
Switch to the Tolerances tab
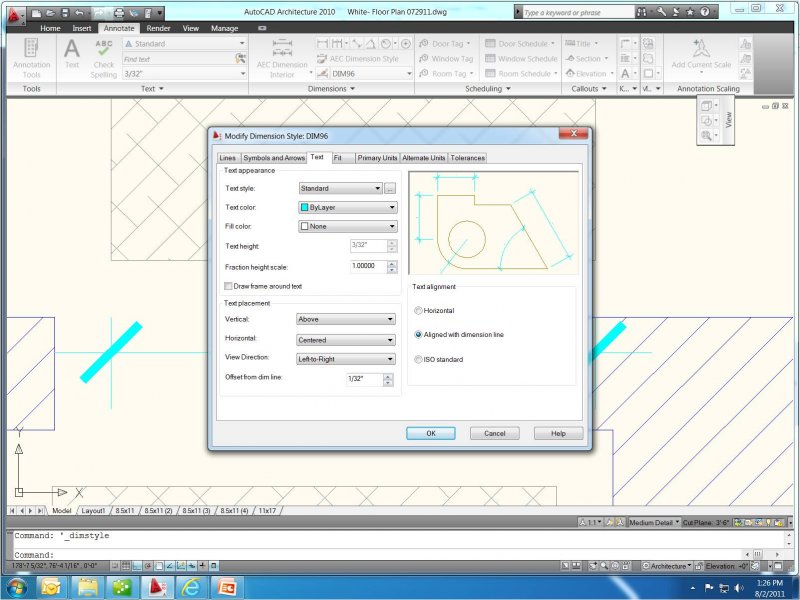click(x=467, y=158)
